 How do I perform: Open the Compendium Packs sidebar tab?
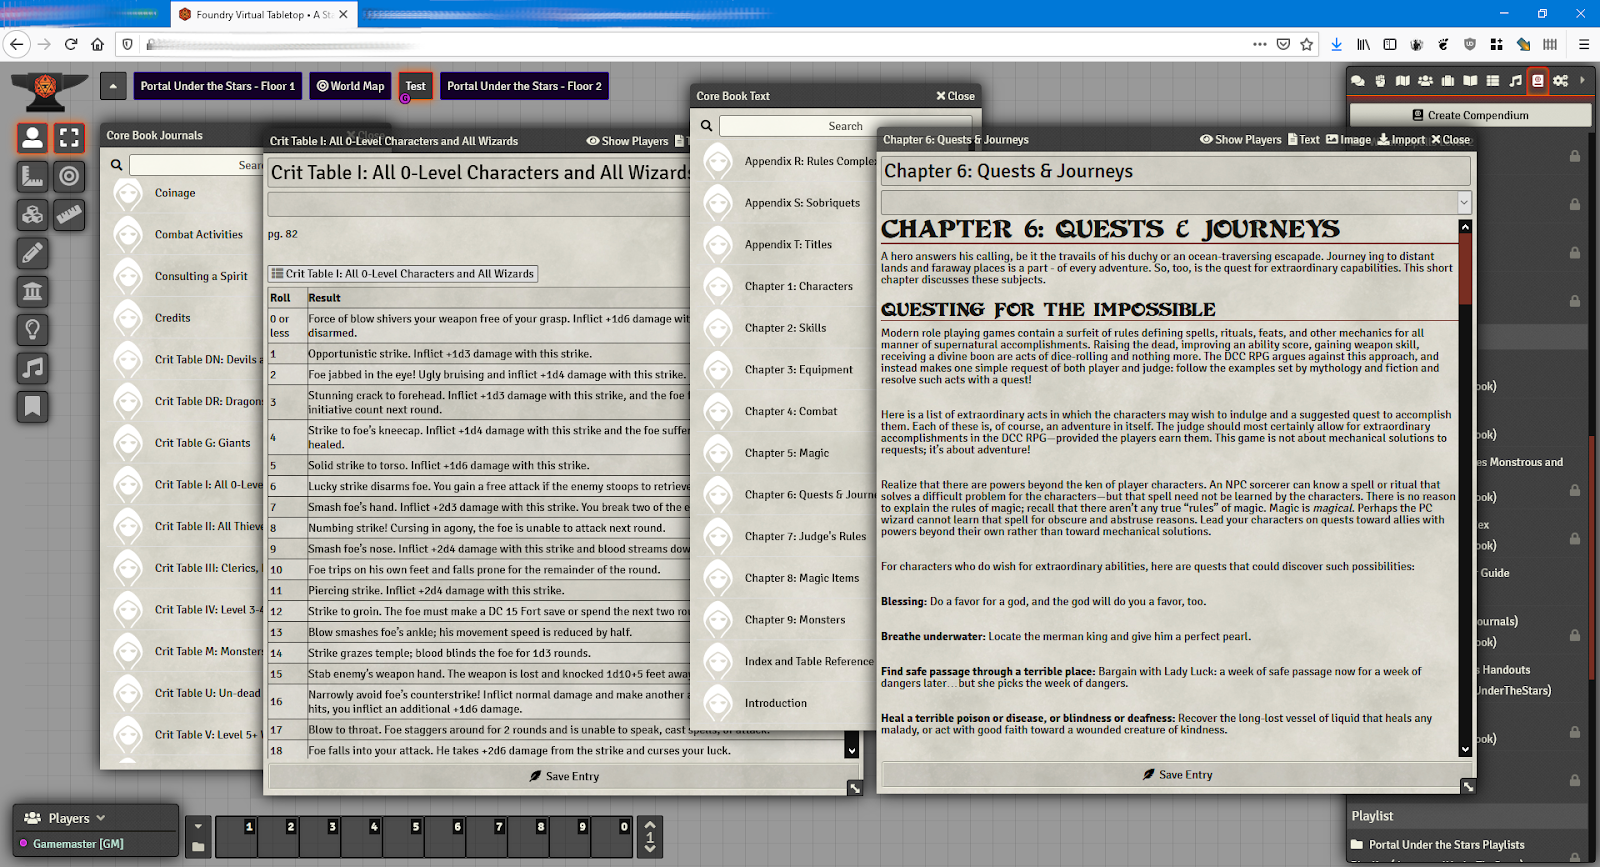point(1538,81)
